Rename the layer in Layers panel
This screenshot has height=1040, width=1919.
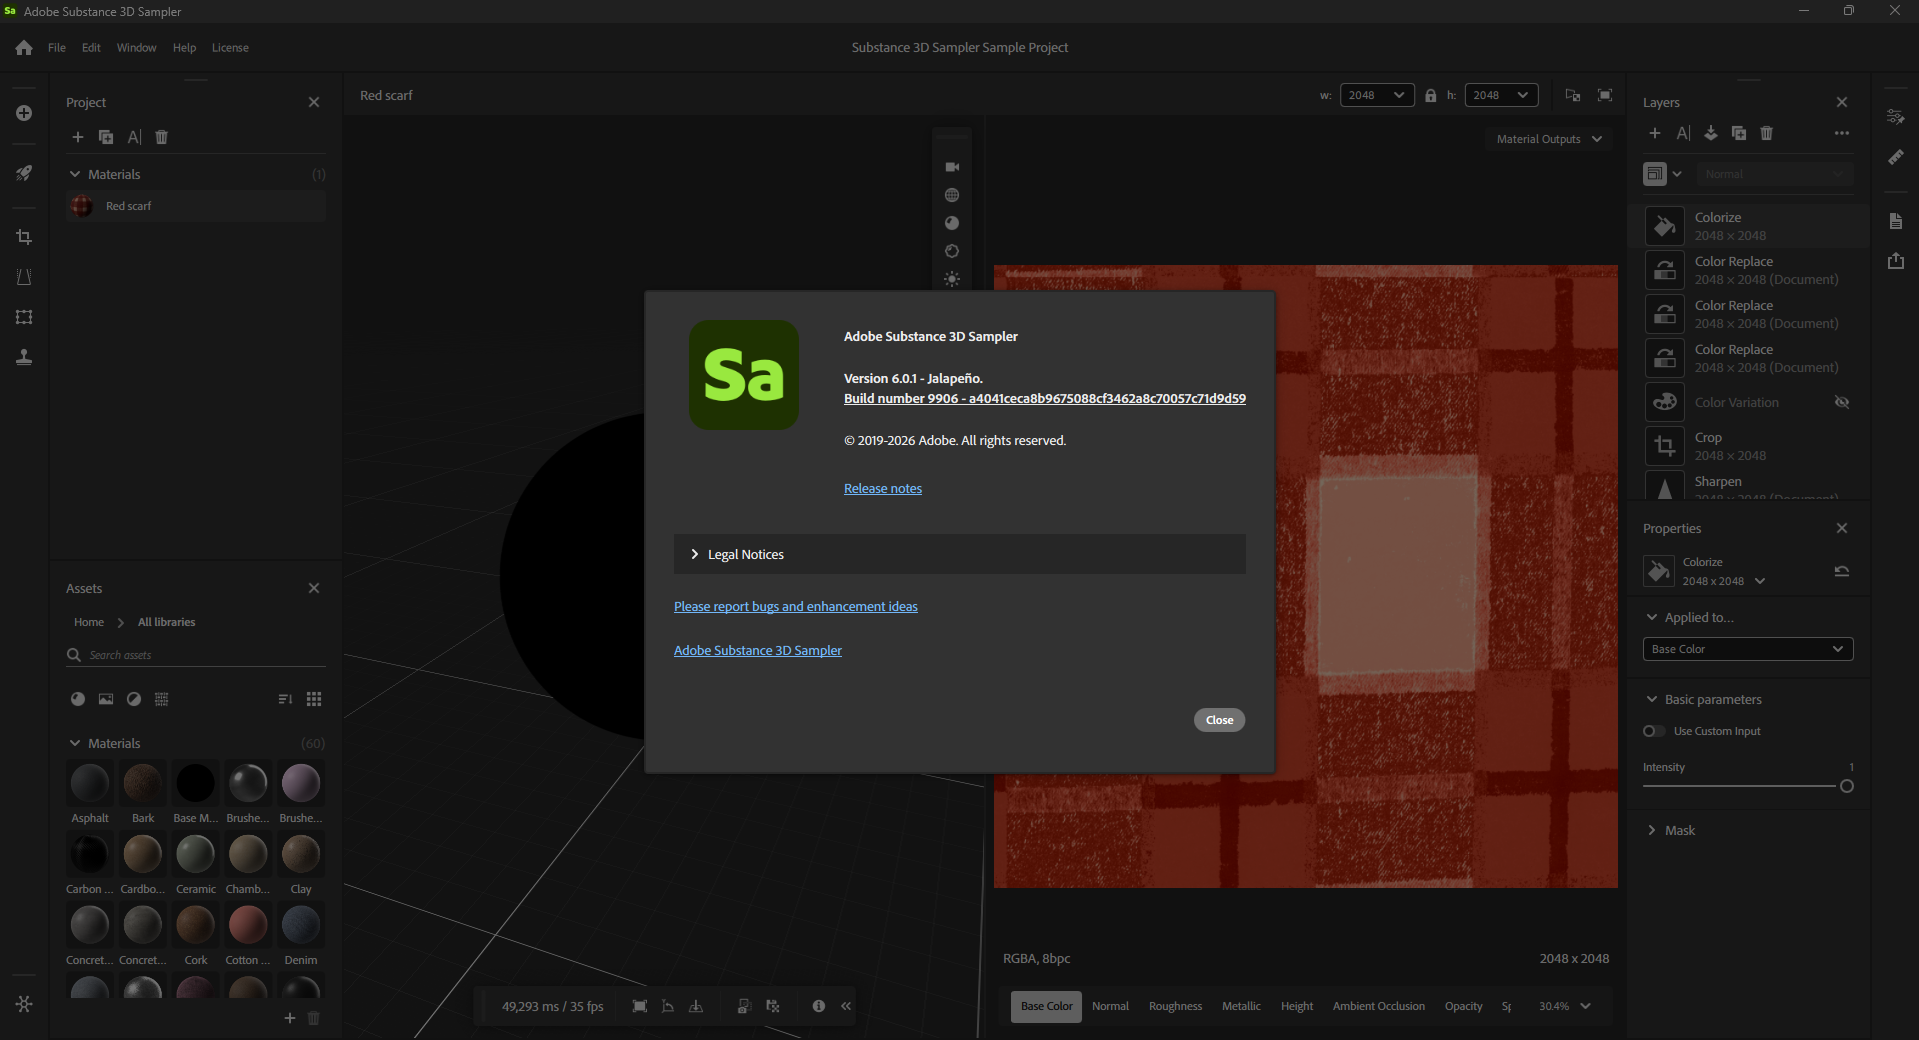point(1683,133)
